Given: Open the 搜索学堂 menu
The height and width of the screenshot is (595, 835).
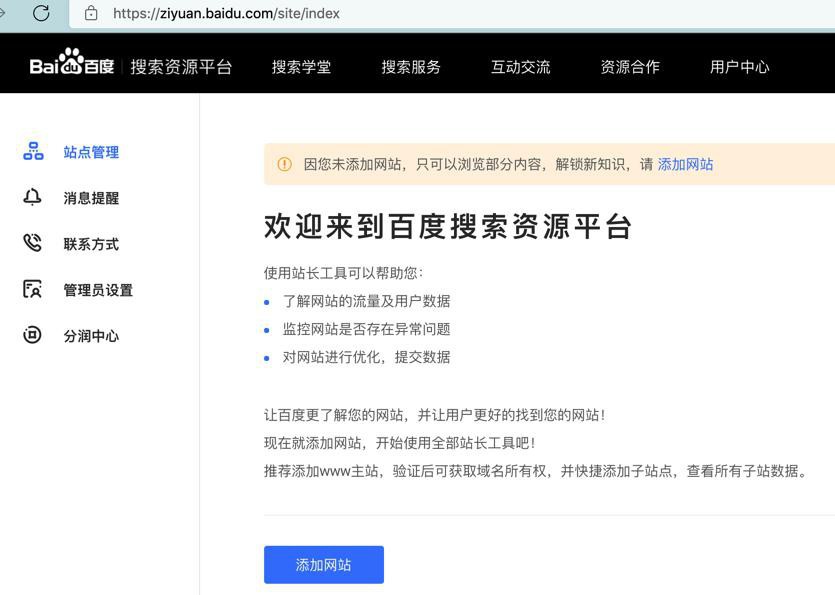Looking at the screenshot, I should pos(301,67).
